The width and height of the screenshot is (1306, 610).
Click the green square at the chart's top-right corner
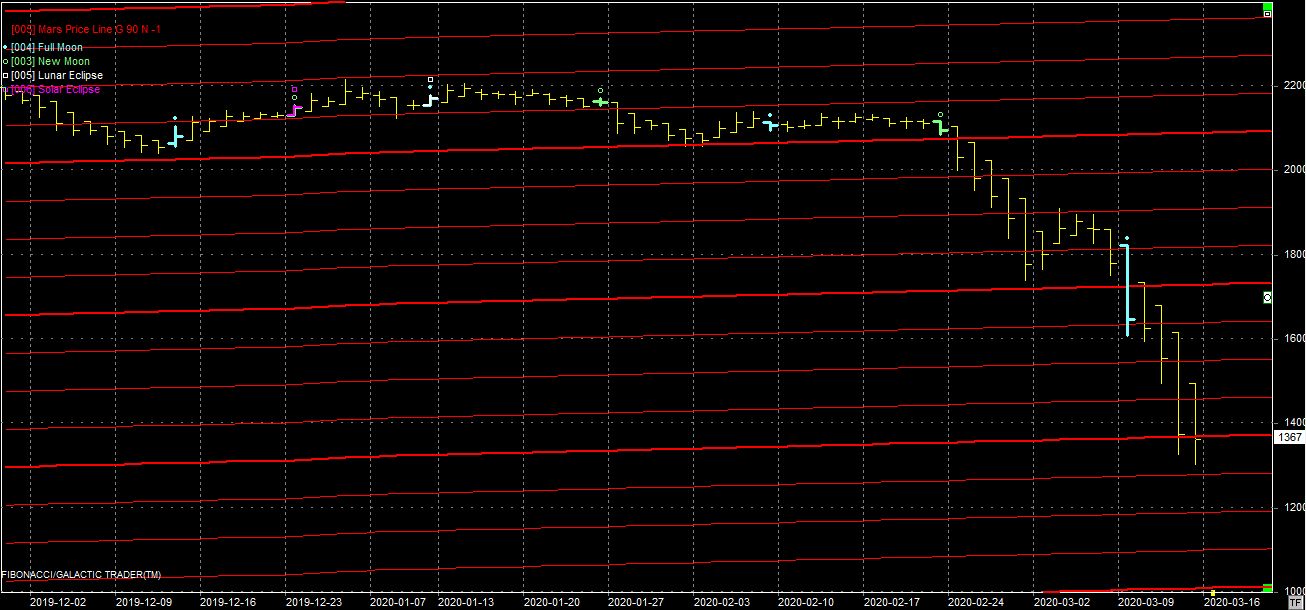click(x=1267, y=6)
